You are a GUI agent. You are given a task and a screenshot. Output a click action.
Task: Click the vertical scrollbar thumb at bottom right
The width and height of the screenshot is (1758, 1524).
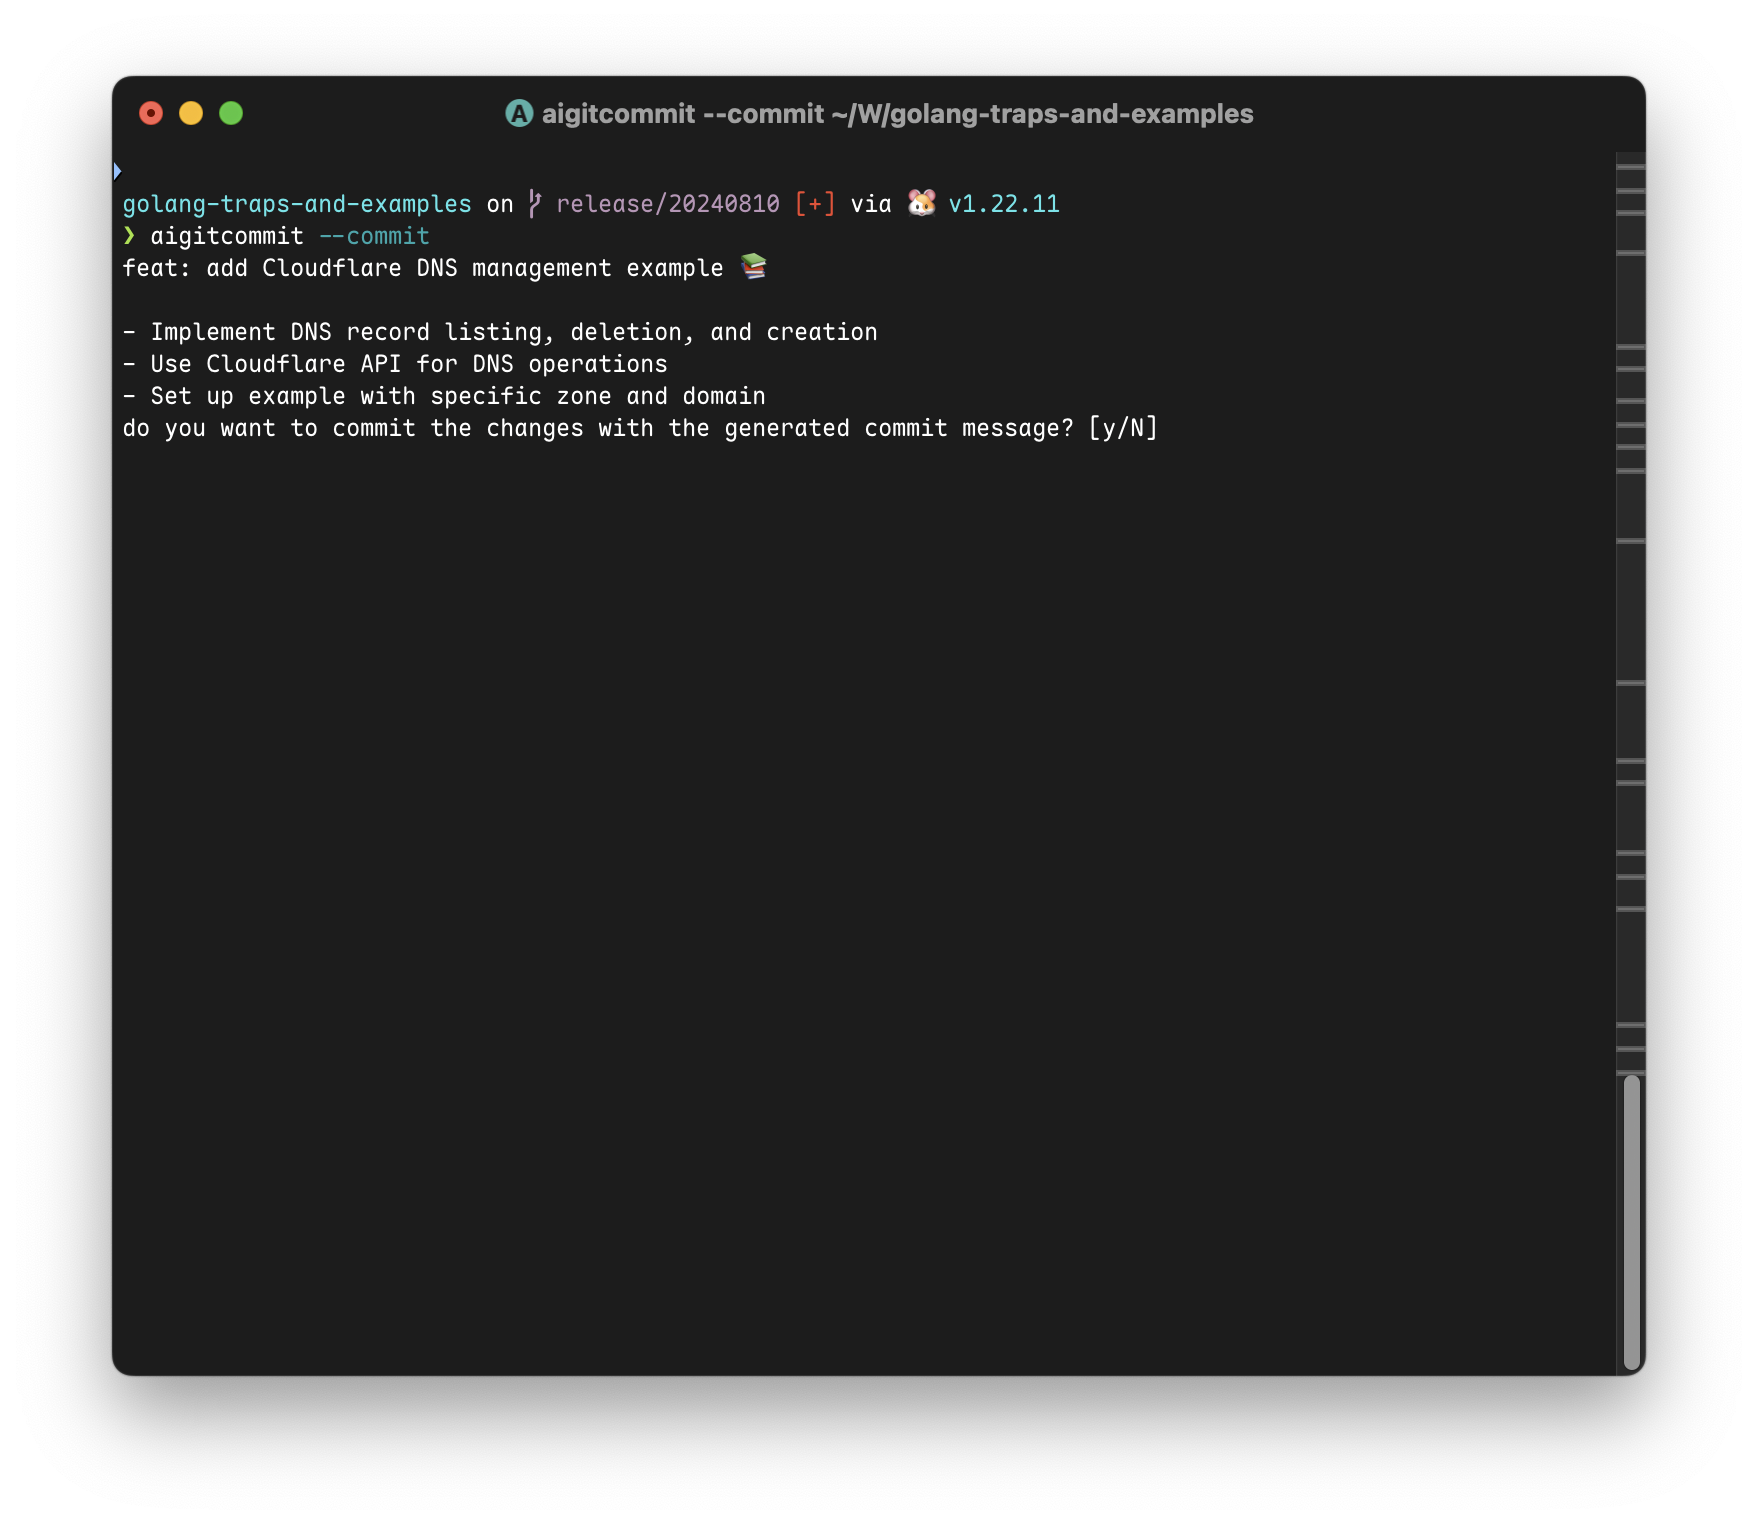click(x=1632, y=1222)
